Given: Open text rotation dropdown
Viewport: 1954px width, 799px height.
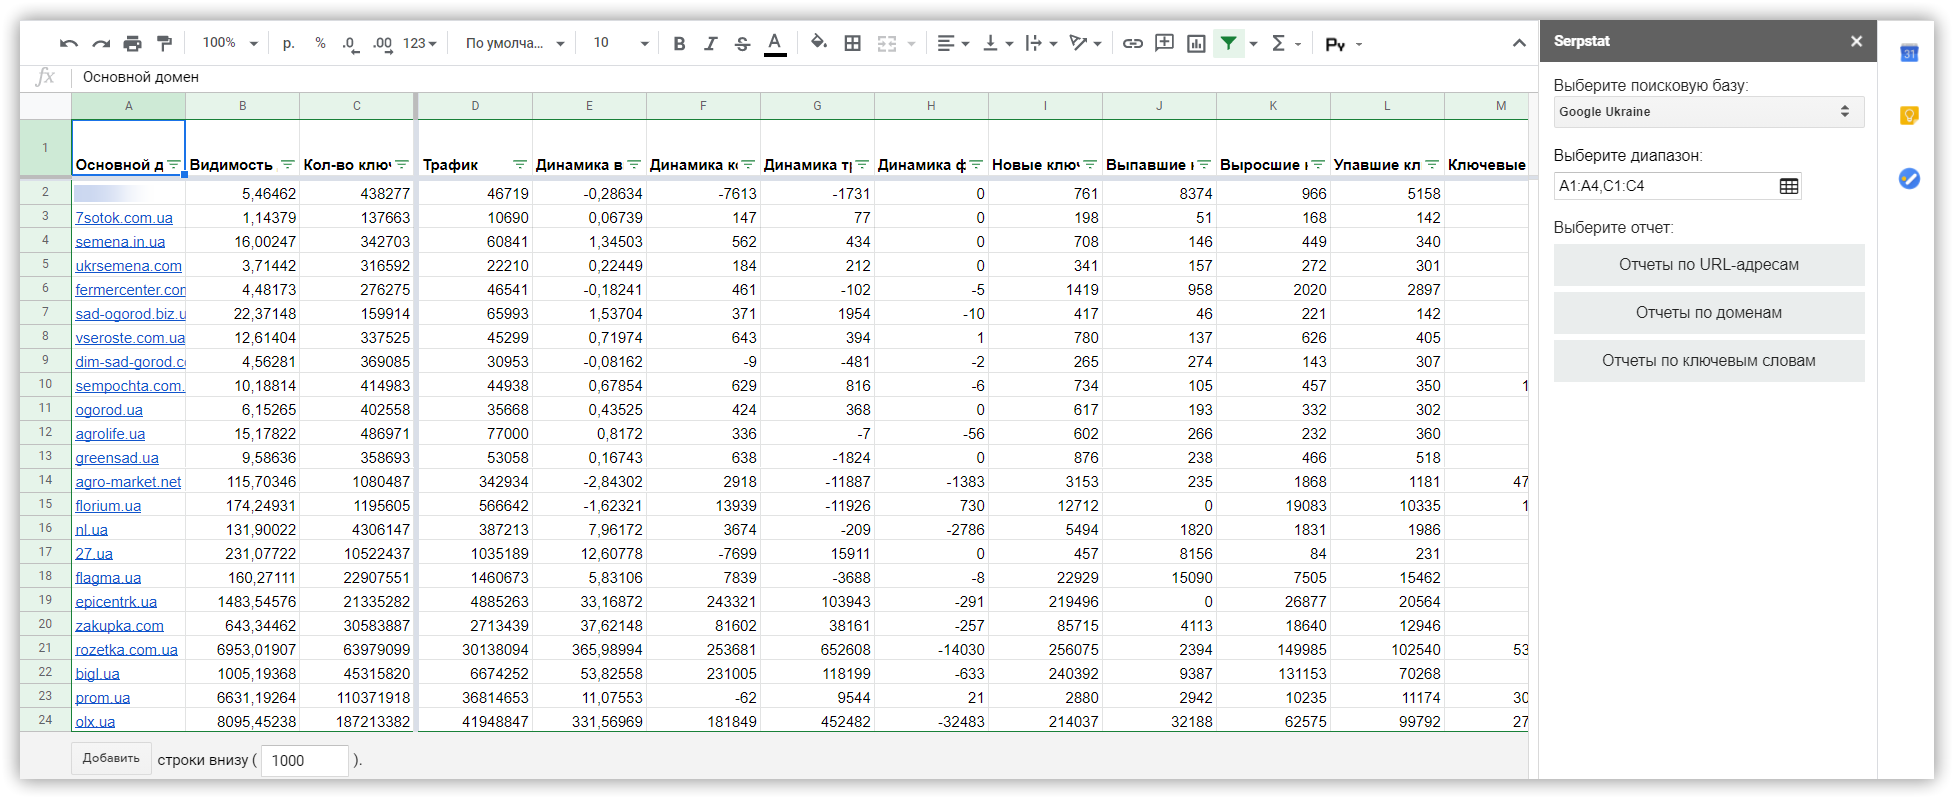Looking at the screenshot, I should 1085,43.
